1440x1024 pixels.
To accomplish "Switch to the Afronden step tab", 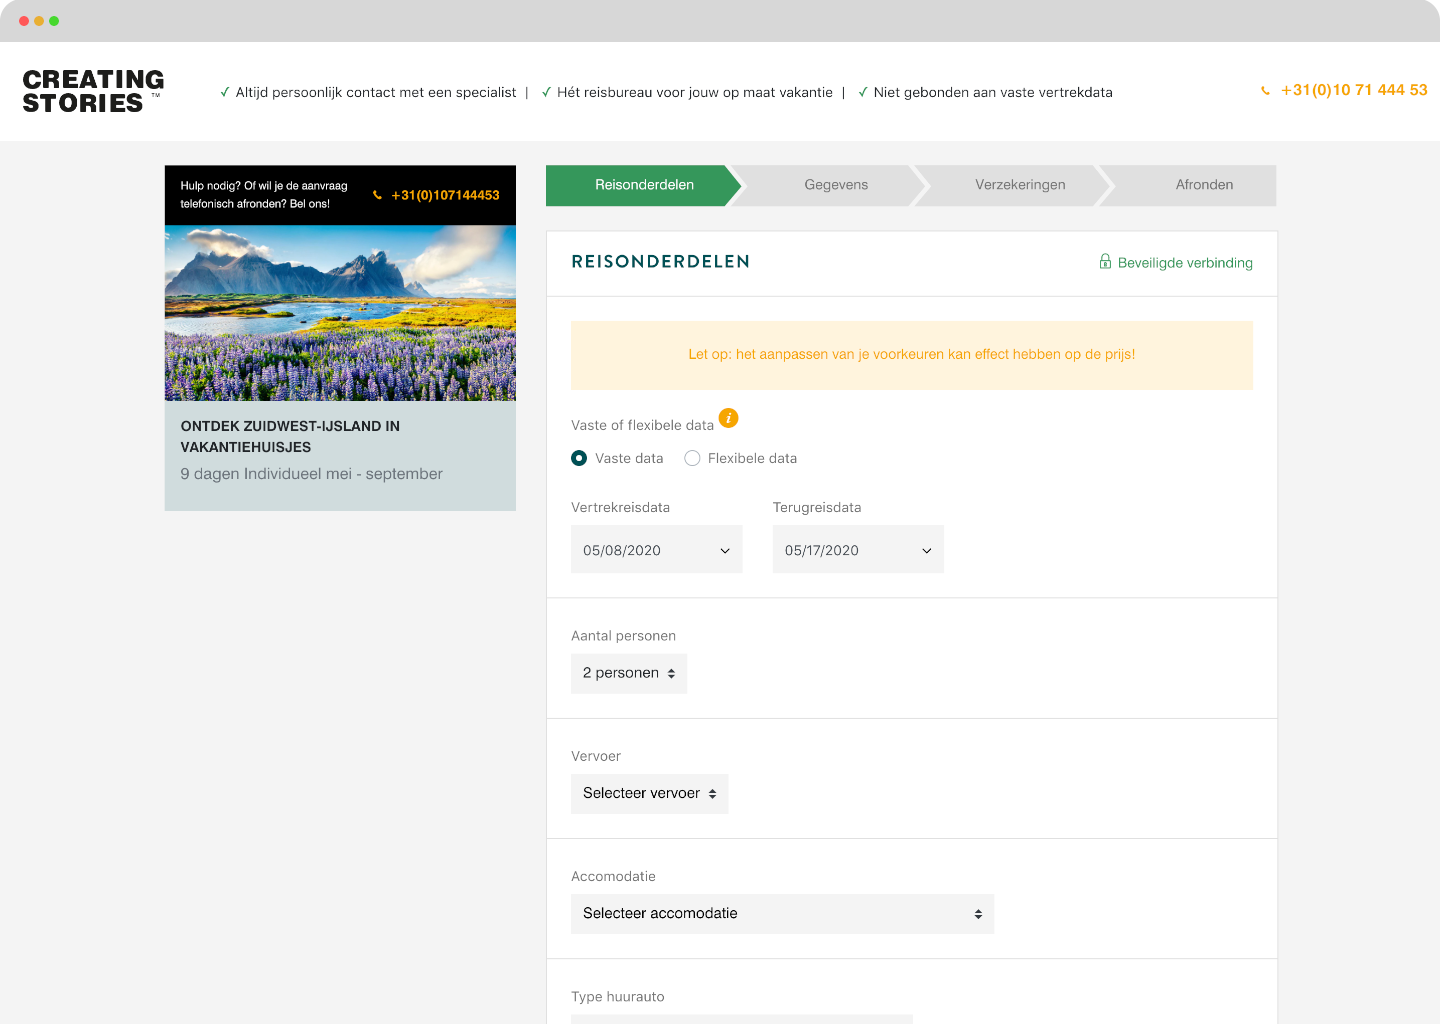I will pyautogui.click(x=1204, y=185).
